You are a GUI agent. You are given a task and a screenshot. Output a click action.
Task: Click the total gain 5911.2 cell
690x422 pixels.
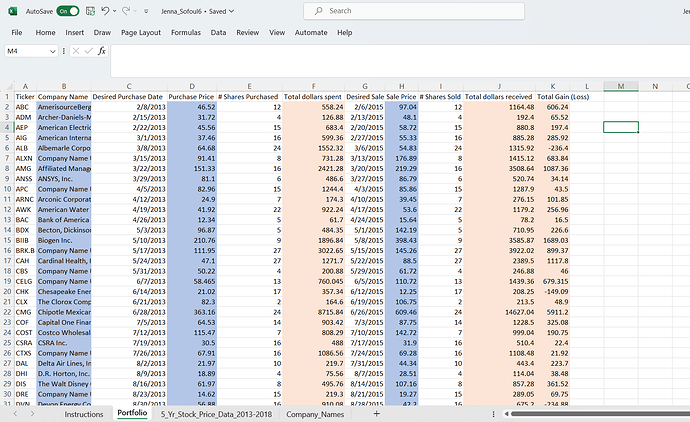pyautogui.click(x=553, y=312)
